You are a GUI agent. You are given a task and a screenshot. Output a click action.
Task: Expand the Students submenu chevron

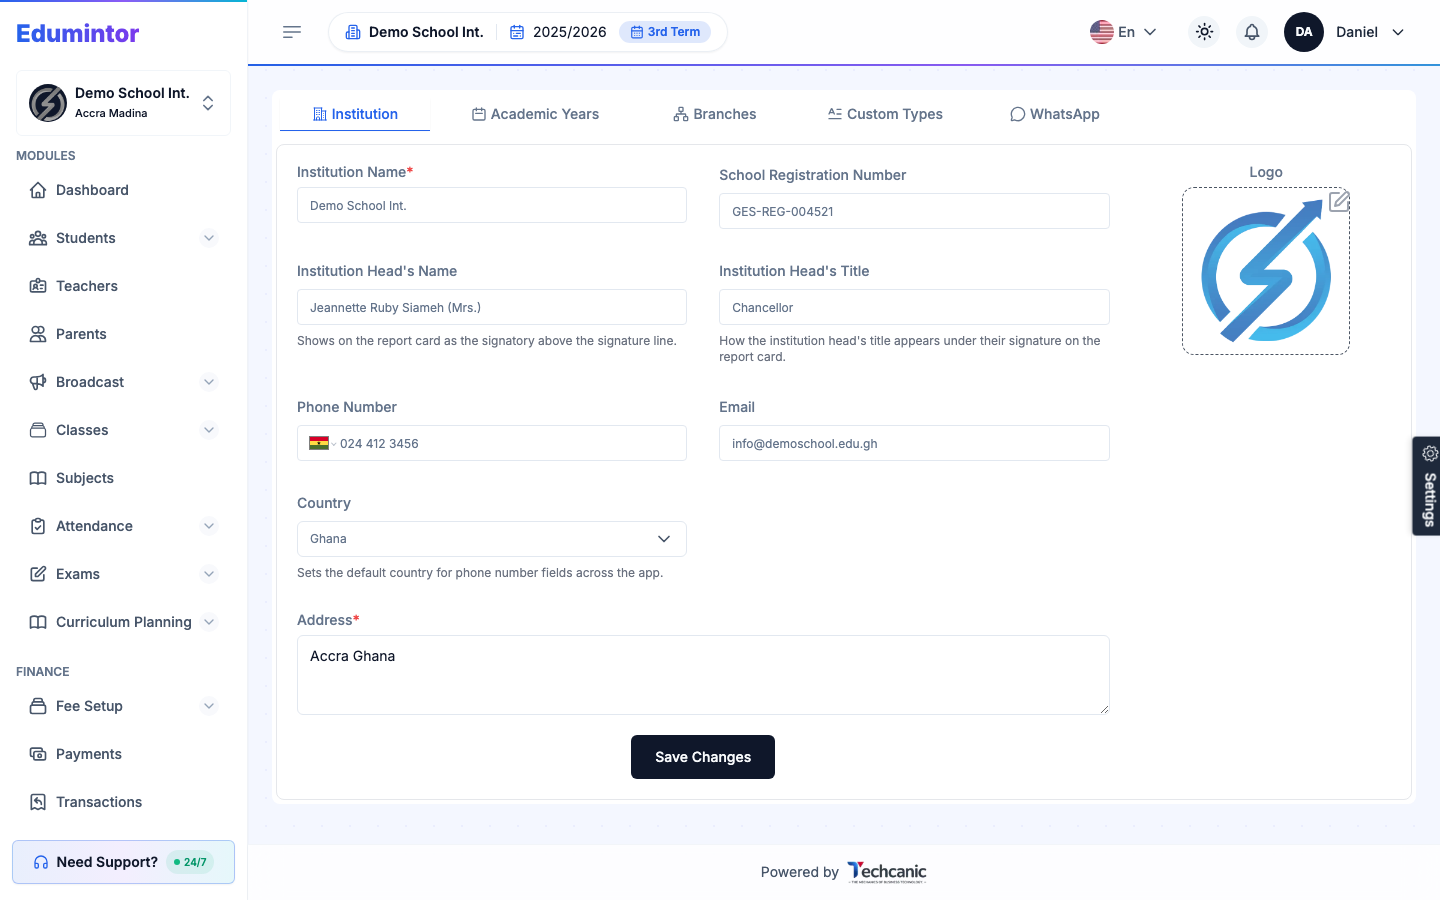(x=209, y=238)
